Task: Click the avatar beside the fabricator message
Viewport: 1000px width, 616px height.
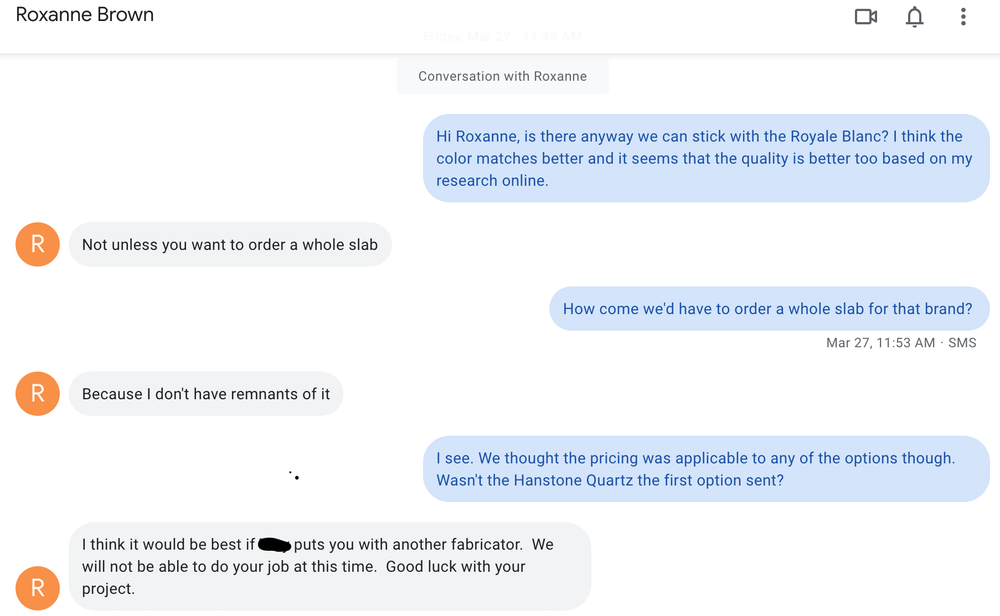Action: coord(38,587)
